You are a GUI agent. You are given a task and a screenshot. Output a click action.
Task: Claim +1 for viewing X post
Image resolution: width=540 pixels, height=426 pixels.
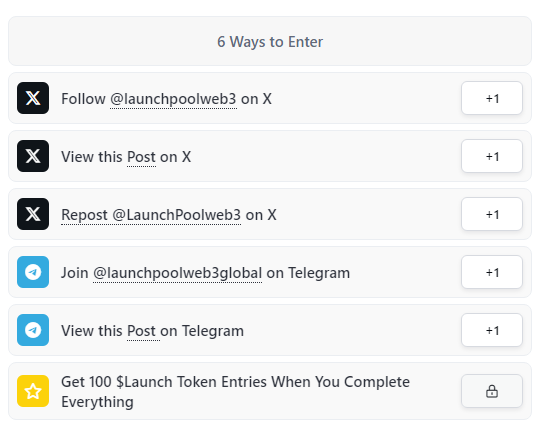[492, 156]
